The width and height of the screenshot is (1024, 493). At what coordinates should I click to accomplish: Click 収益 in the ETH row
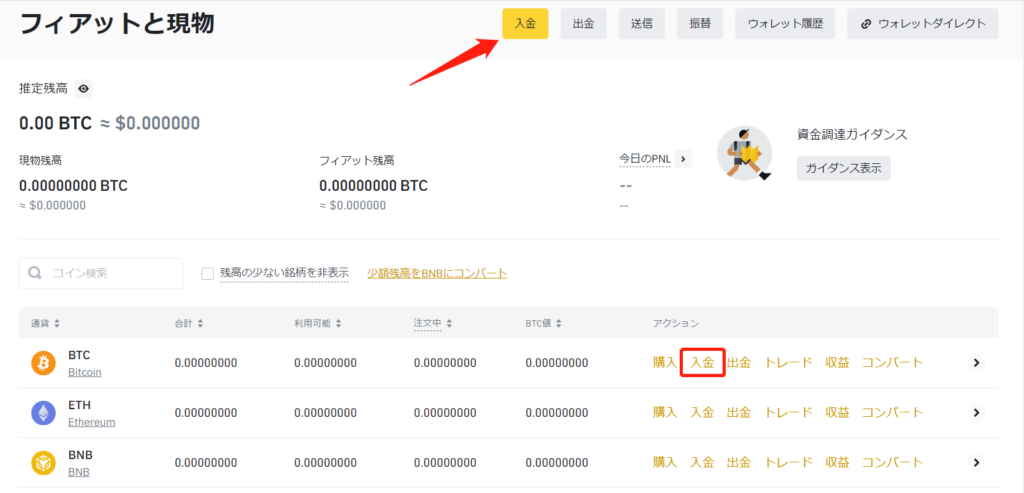pyautogui.click(x=838, y=413)
